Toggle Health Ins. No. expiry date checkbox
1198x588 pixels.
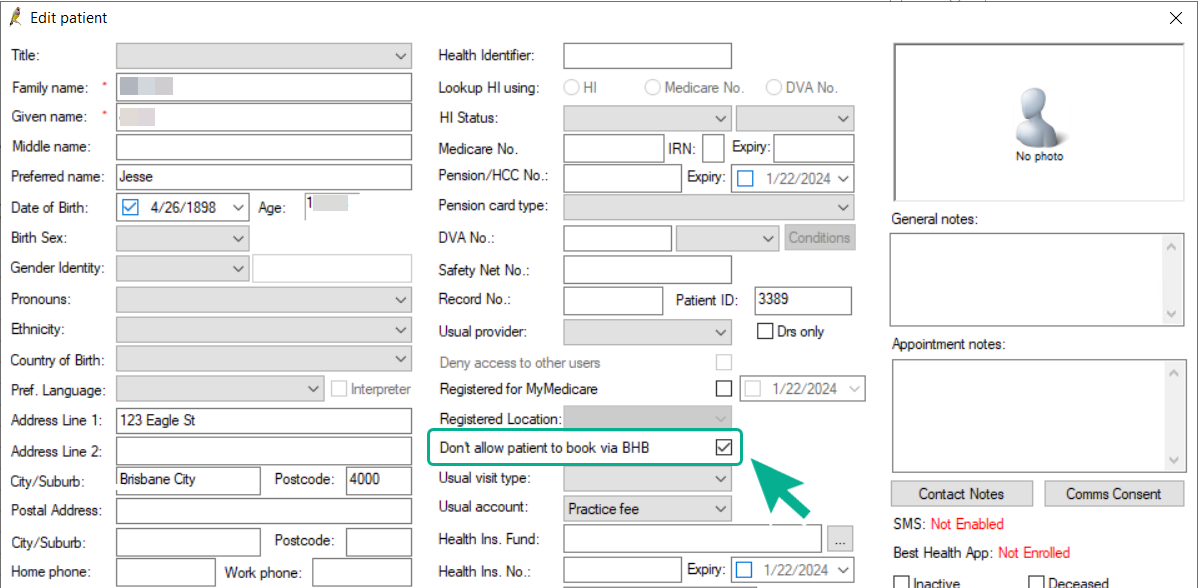click(746, 570)
